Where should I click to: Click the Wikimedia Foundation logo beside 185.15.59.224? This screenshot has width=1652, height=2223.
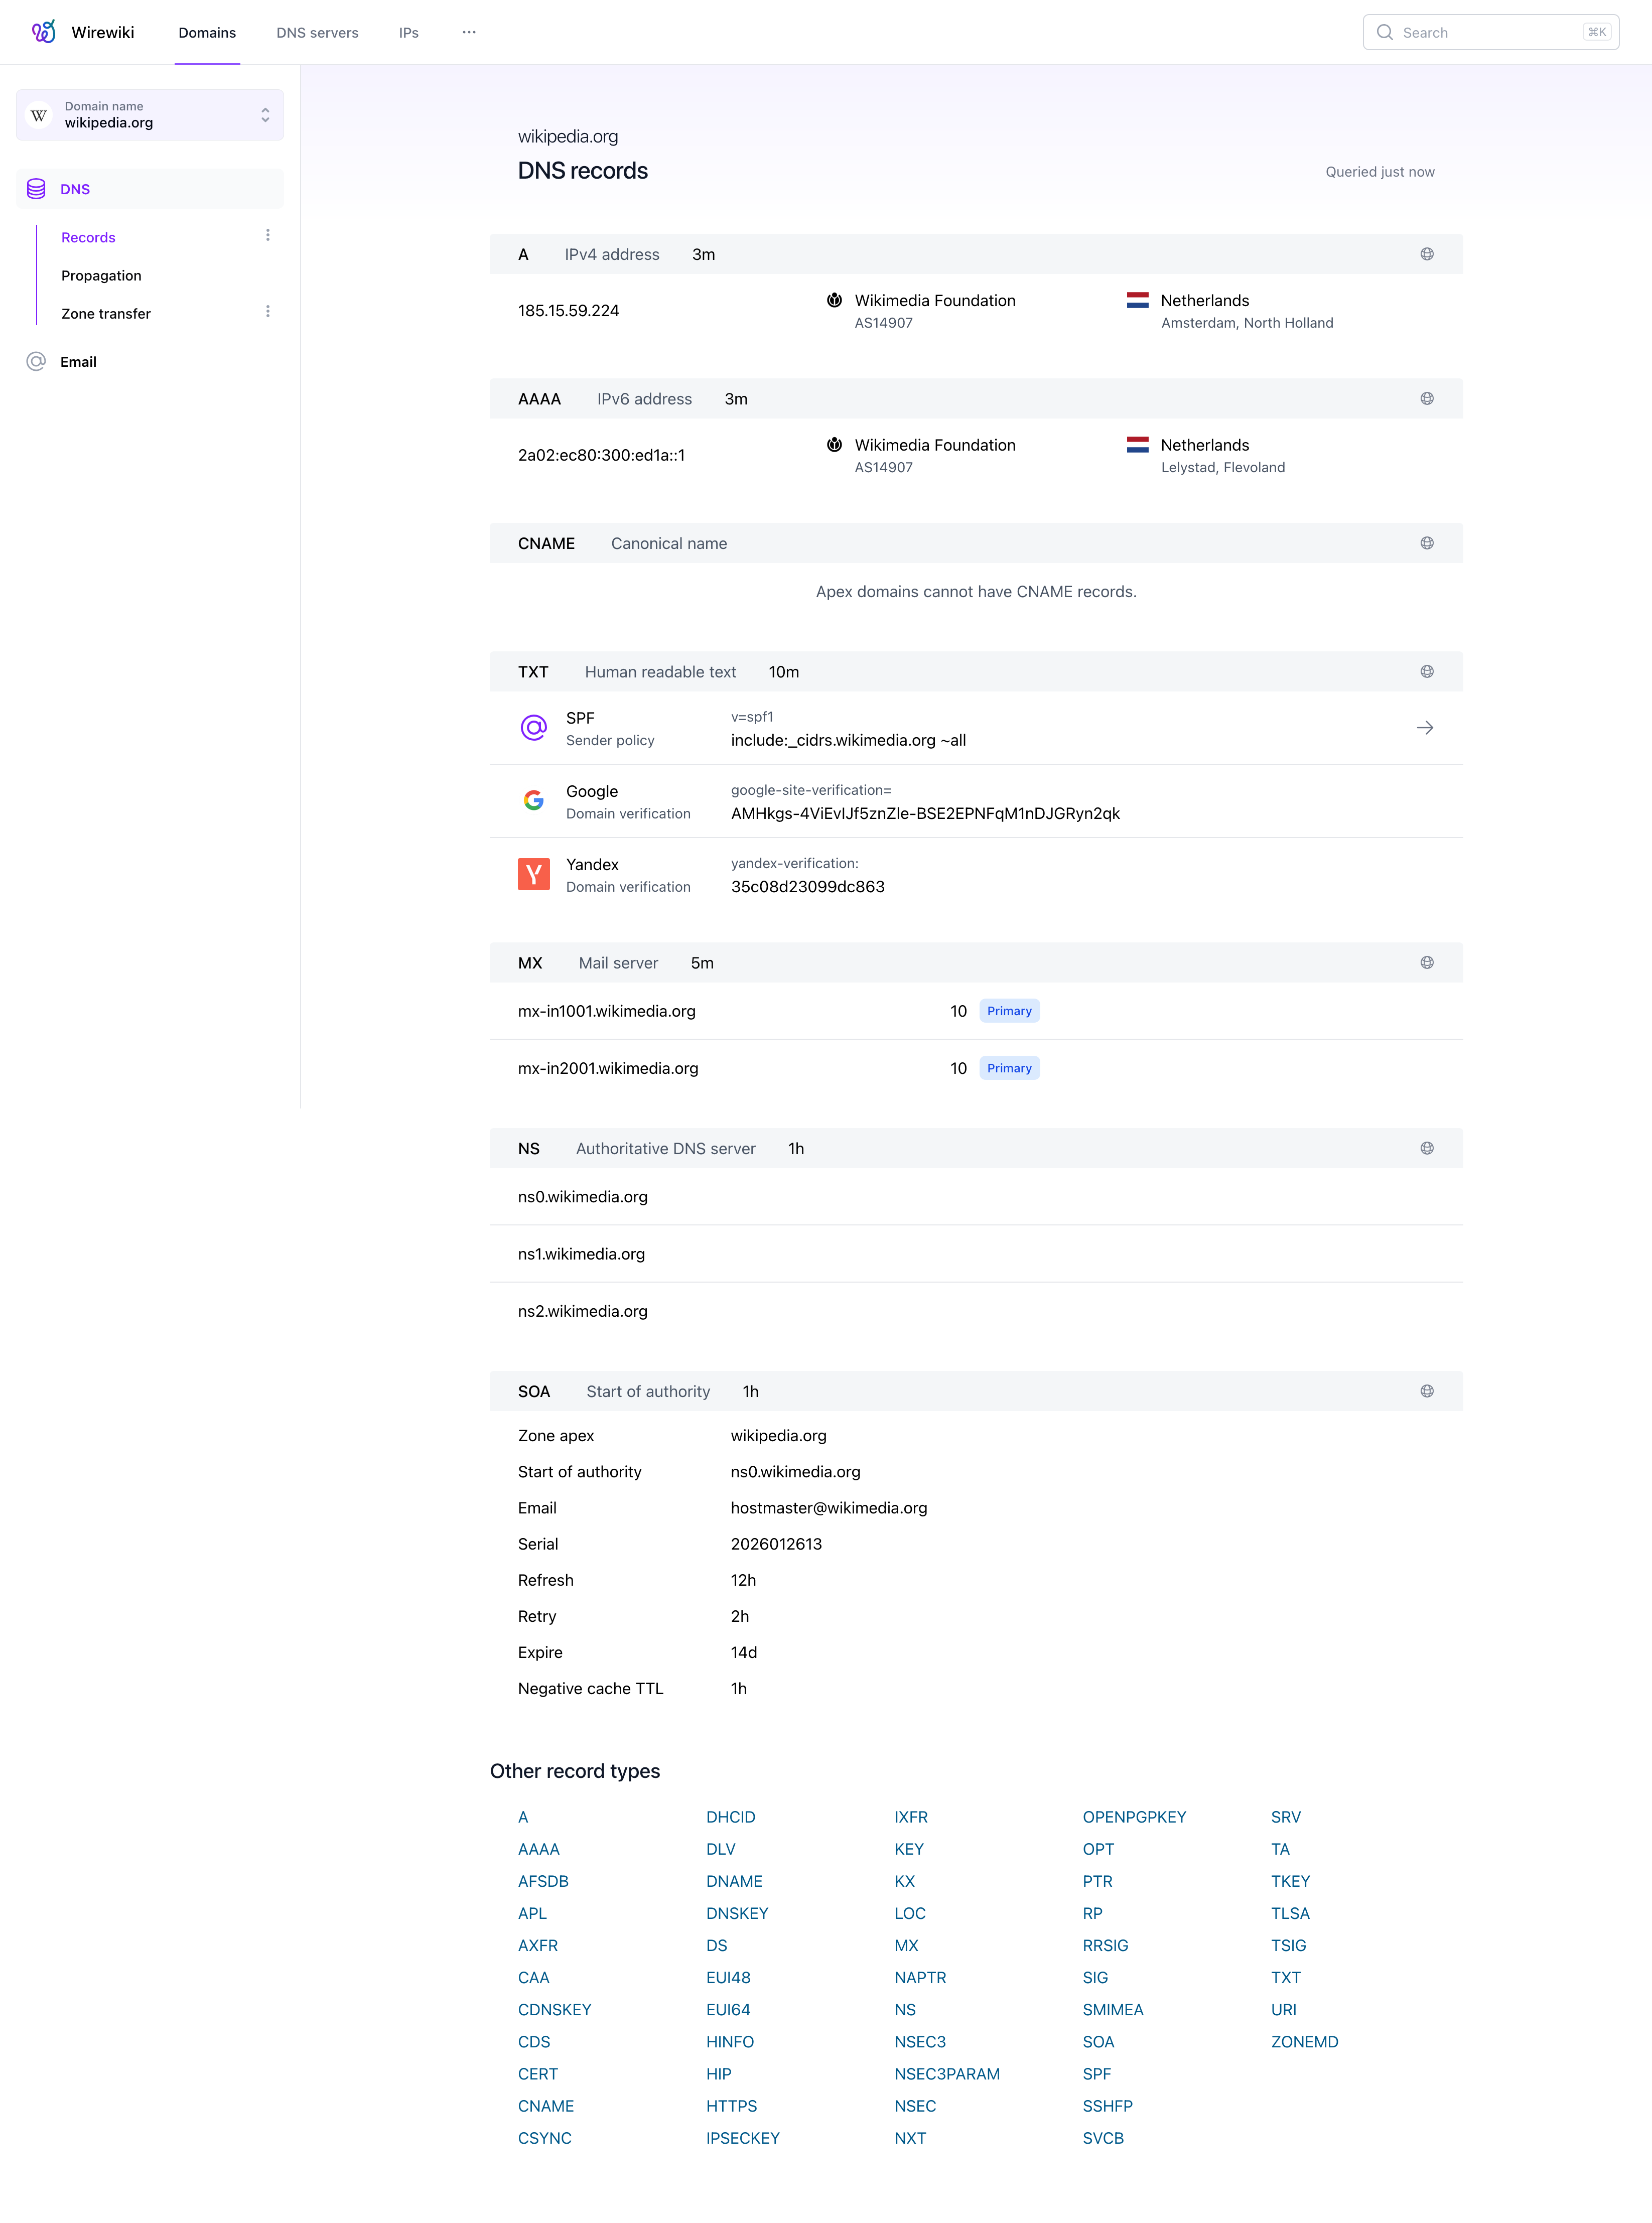[835, 300]
